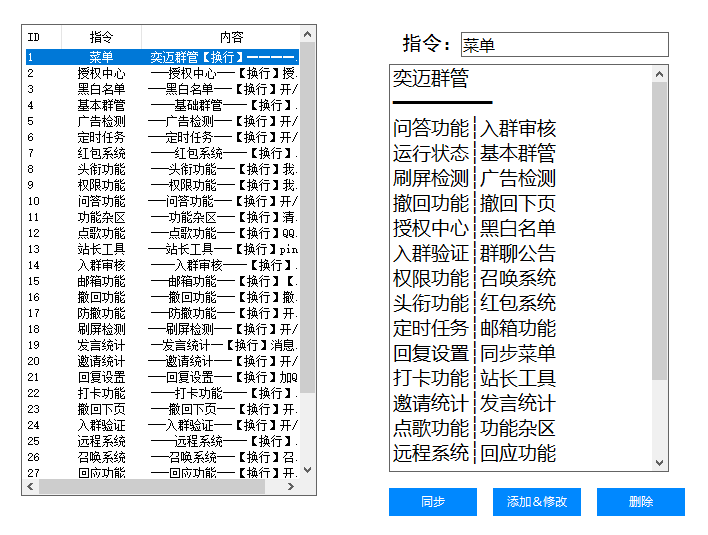Click the 删除 button

[x=640, y=502]
